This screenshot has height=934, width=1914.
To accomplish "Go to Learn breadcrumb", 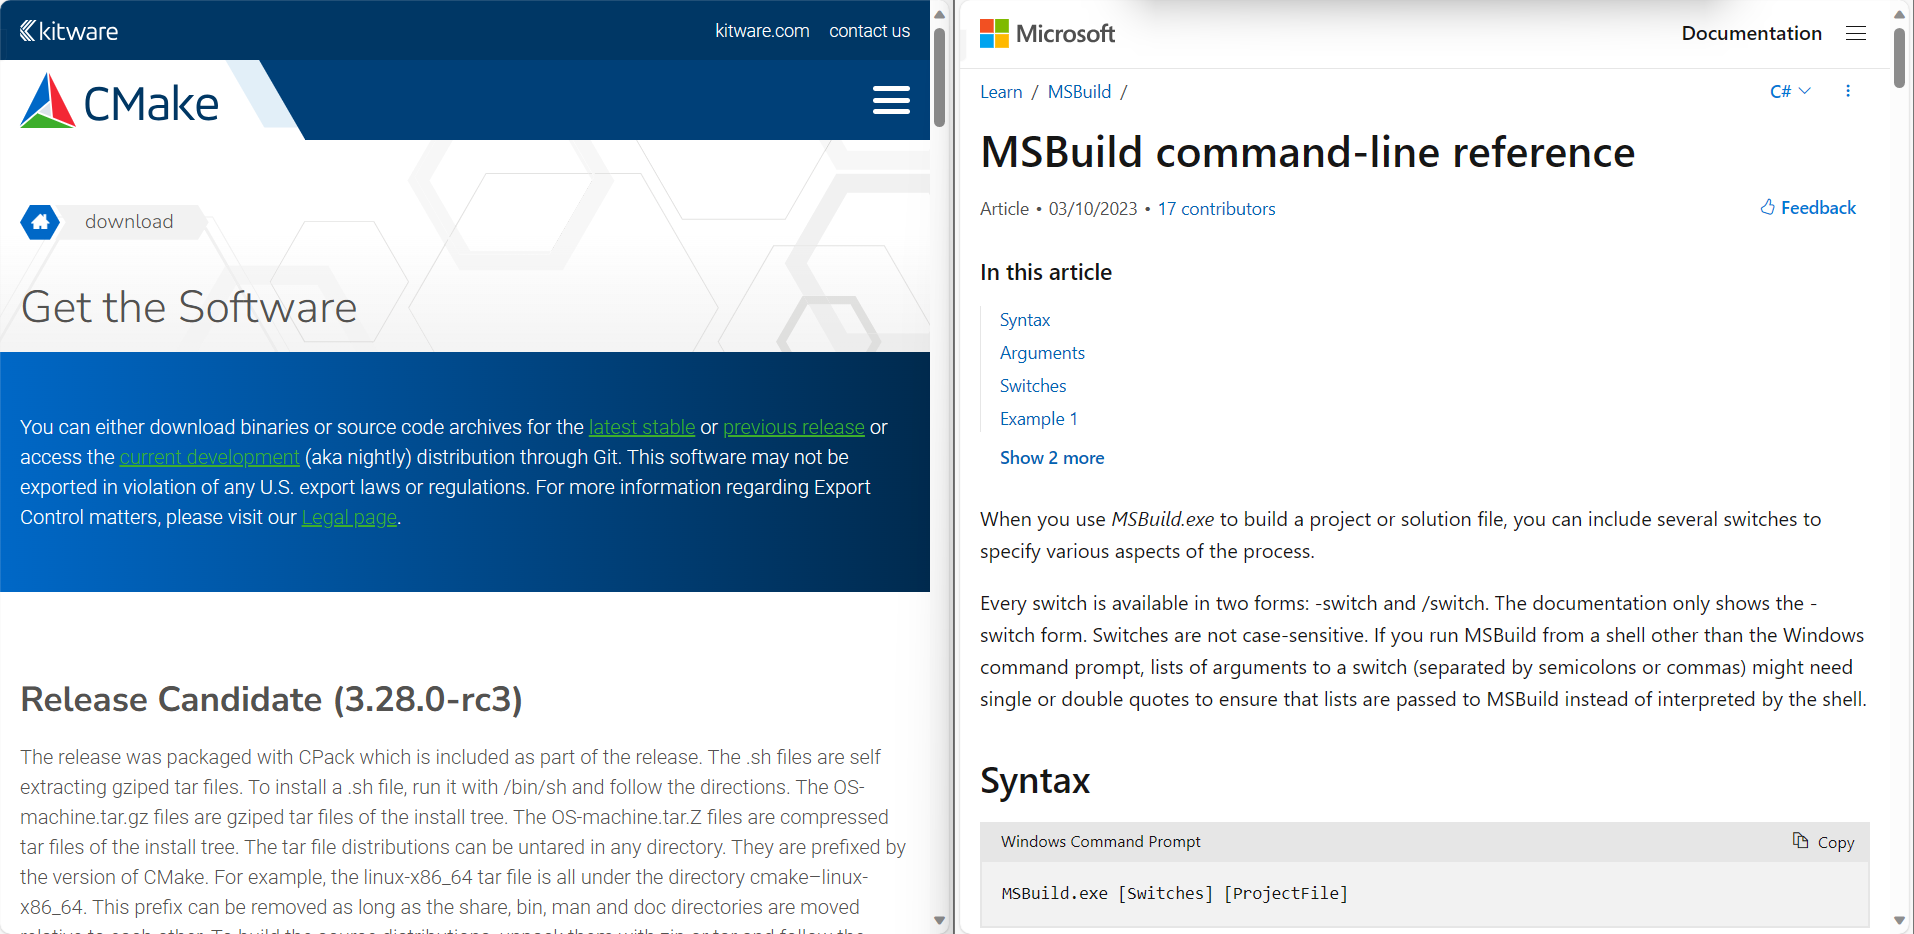I will pyautogui.click(x=1001, y=92).
